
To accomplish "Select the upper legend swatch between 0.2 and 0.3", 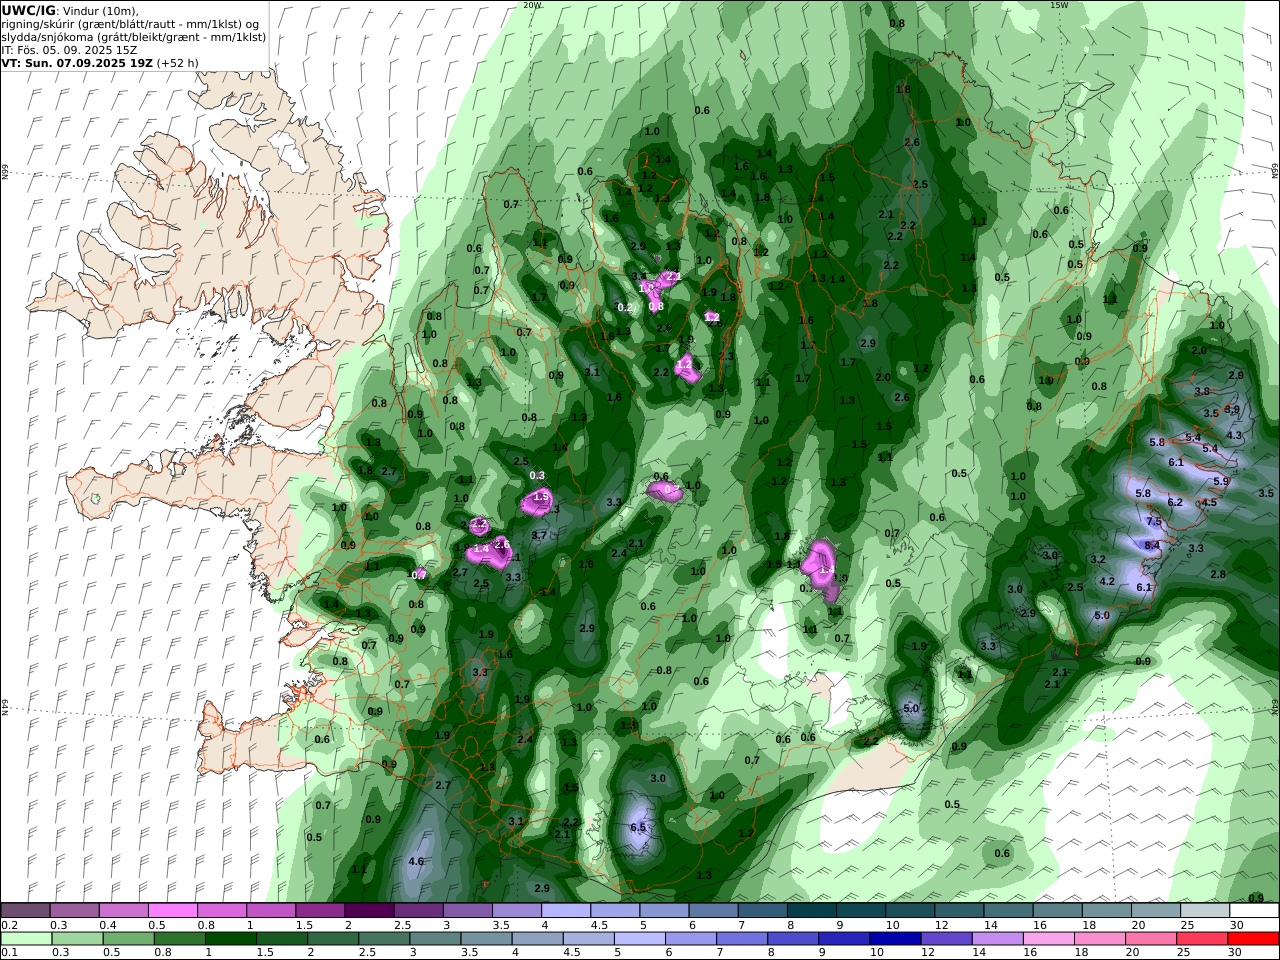I will pyautogui.click(x=25, y=911).
